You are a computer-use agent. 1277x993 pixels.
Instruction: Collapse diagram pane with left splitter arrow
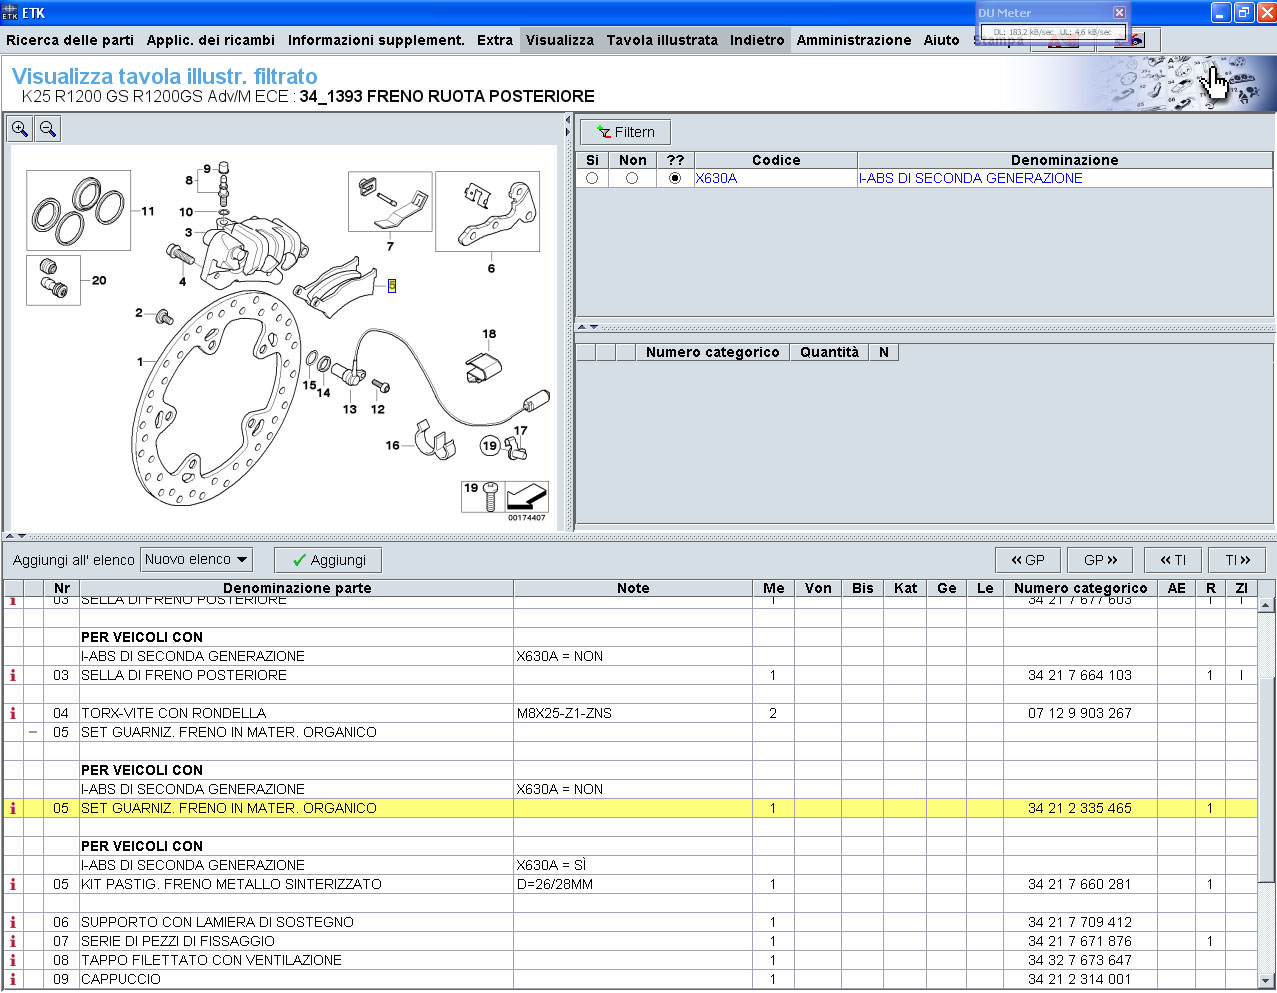[567, 120]
